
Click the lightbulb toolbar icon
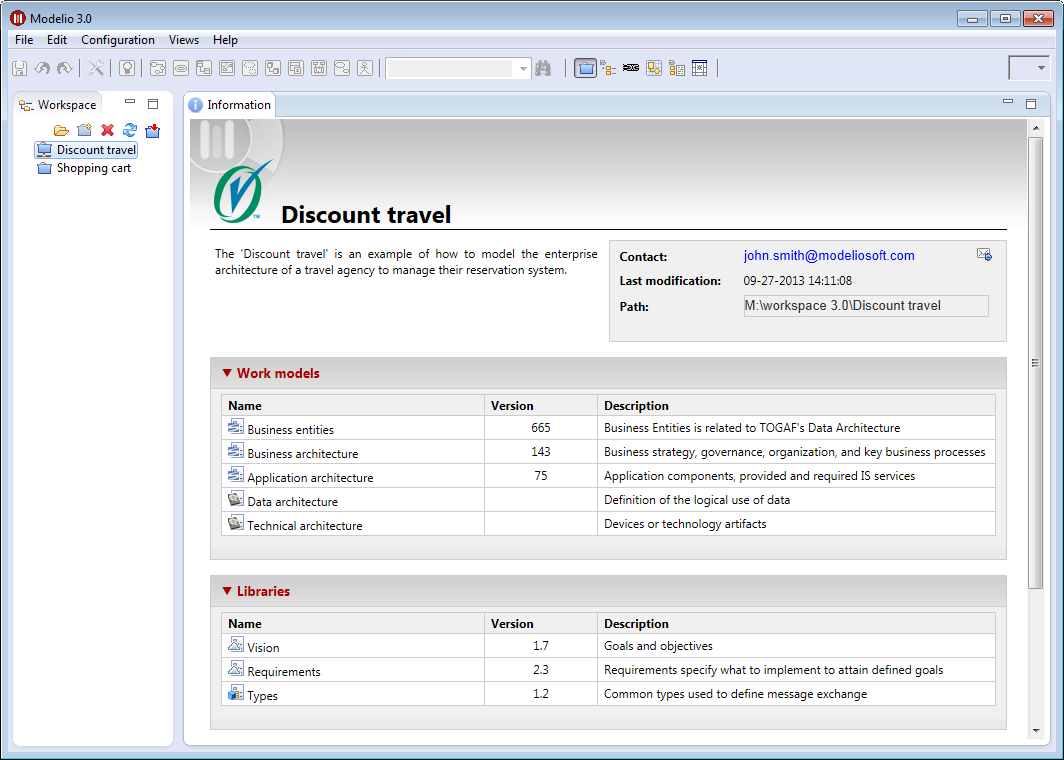pos(127,68)
